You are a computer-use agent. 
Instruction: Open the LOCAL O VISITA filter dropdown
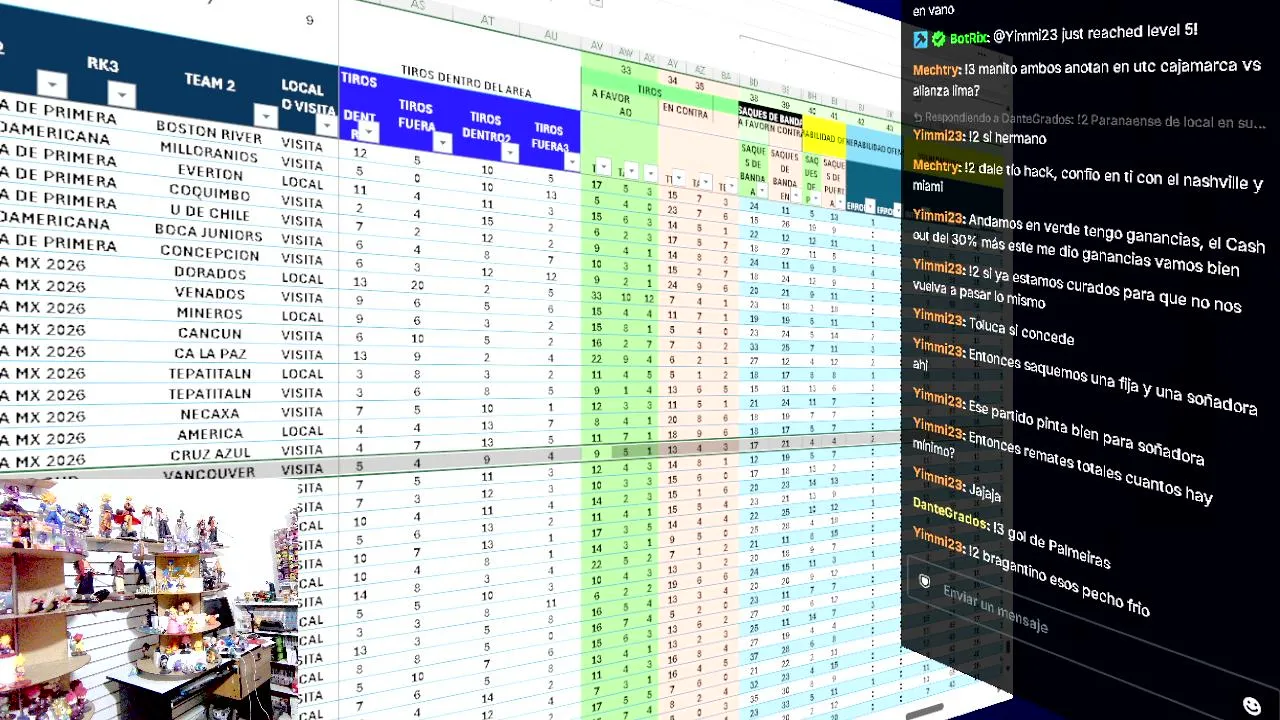pos(327,125)
